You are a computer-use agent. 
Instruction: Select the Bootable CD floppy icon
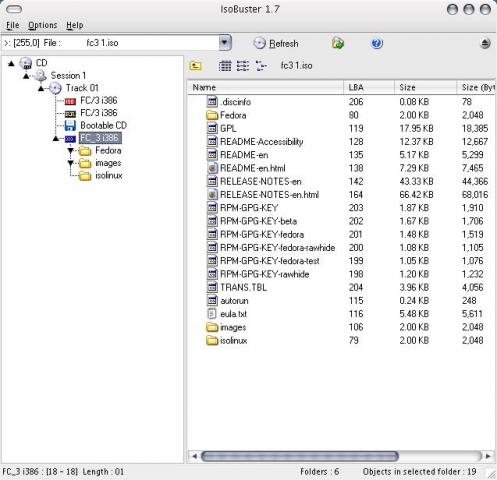point(70,126)
